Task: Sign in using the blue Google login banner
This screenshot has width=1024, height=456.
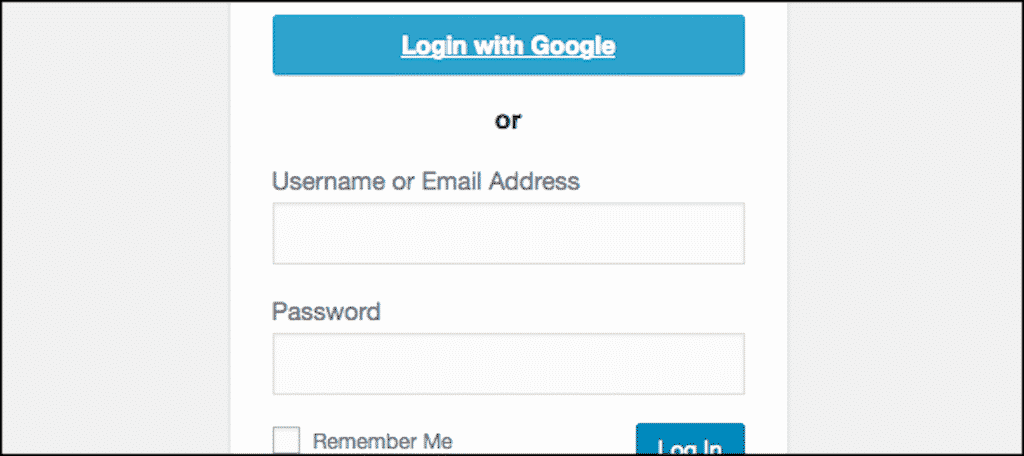Action: (508, 45)
